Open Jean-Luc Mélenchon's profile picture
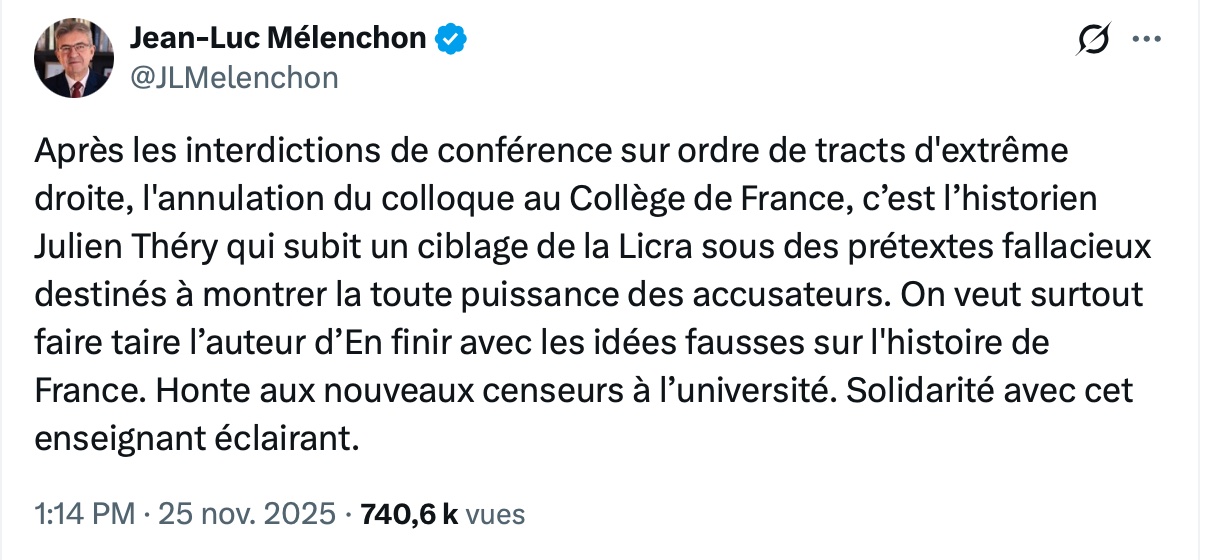The width and height of the screenshot is (1212, 560). click(73, 59)
